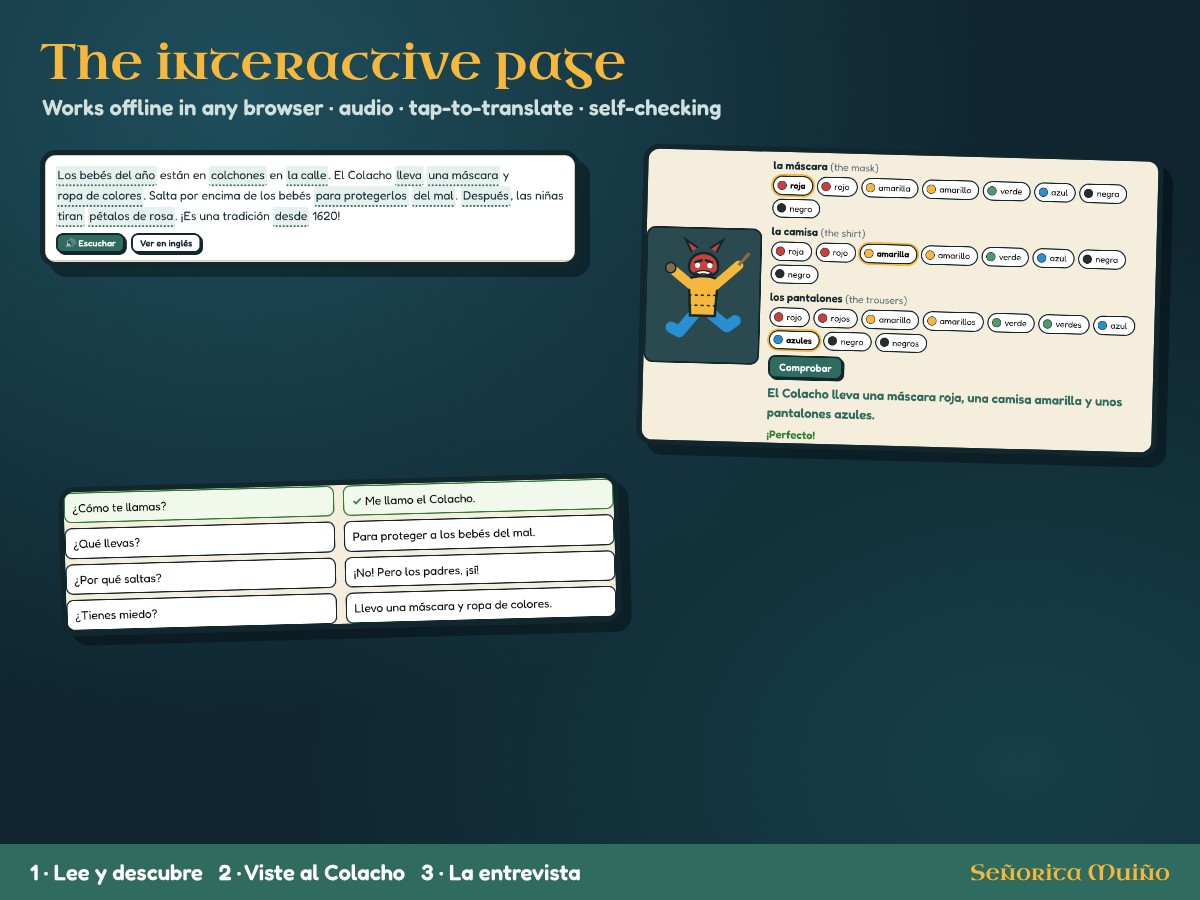Translate the phrase 'ropa de colores'

click(x=100, y=196)
